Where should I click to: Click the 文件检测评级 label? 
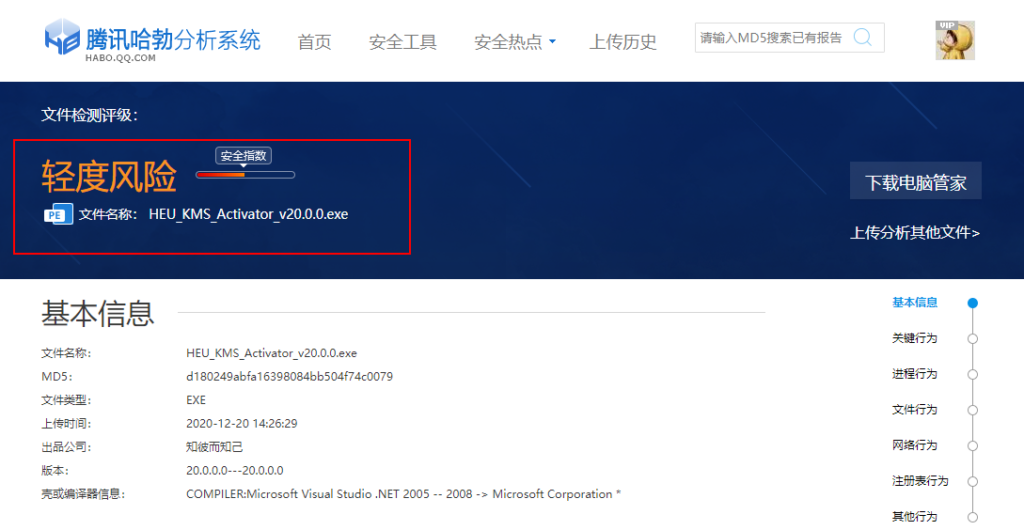click(x=89, y=116)
